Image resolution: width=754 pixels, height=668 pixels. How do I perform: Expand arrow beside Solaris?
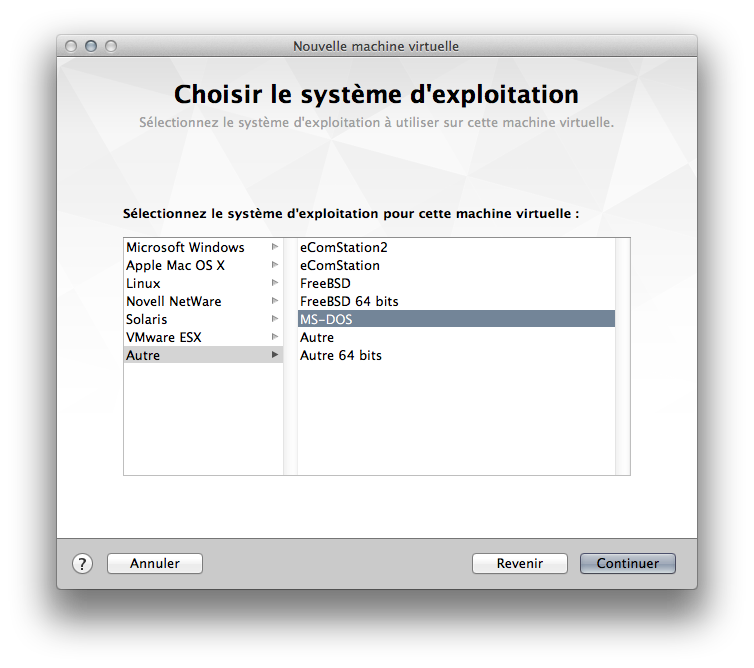coord(275,319)
